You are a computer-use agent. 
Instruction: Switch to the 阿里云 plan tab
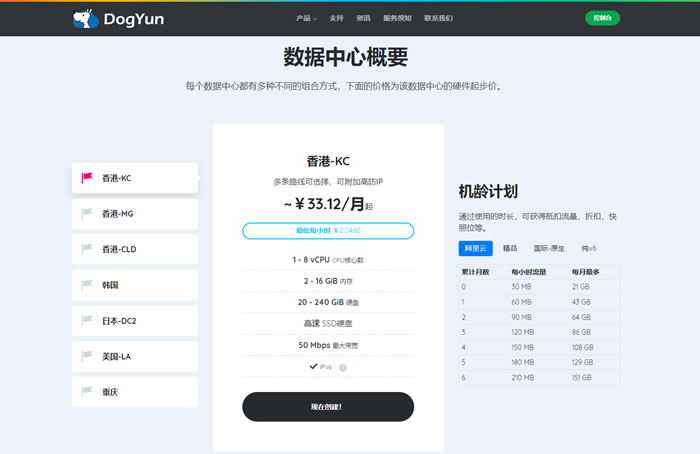(475, 248)
